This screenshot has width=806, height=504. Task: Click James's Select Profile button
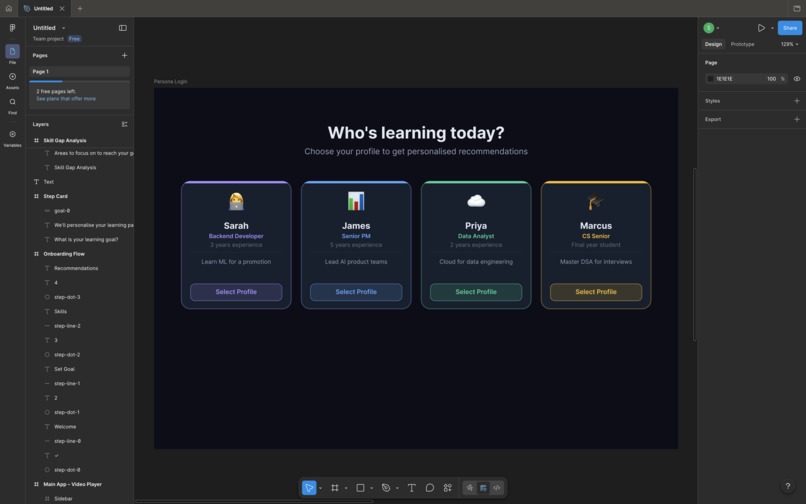(x=356, y=292)
